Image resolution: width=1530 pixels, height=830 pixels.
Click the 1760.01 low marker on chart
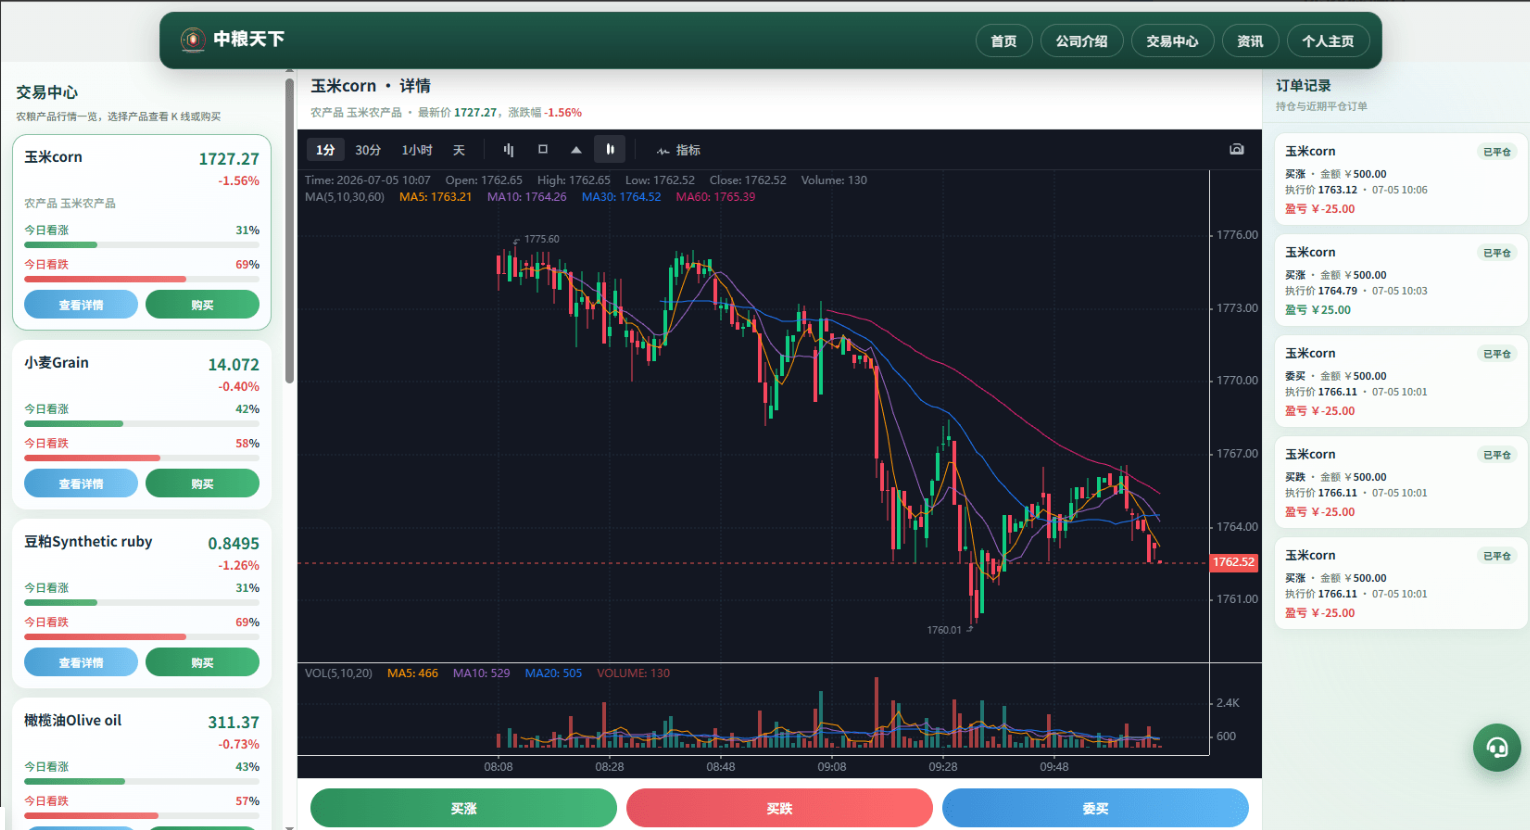pyautogui.click(x=944, y=630)
